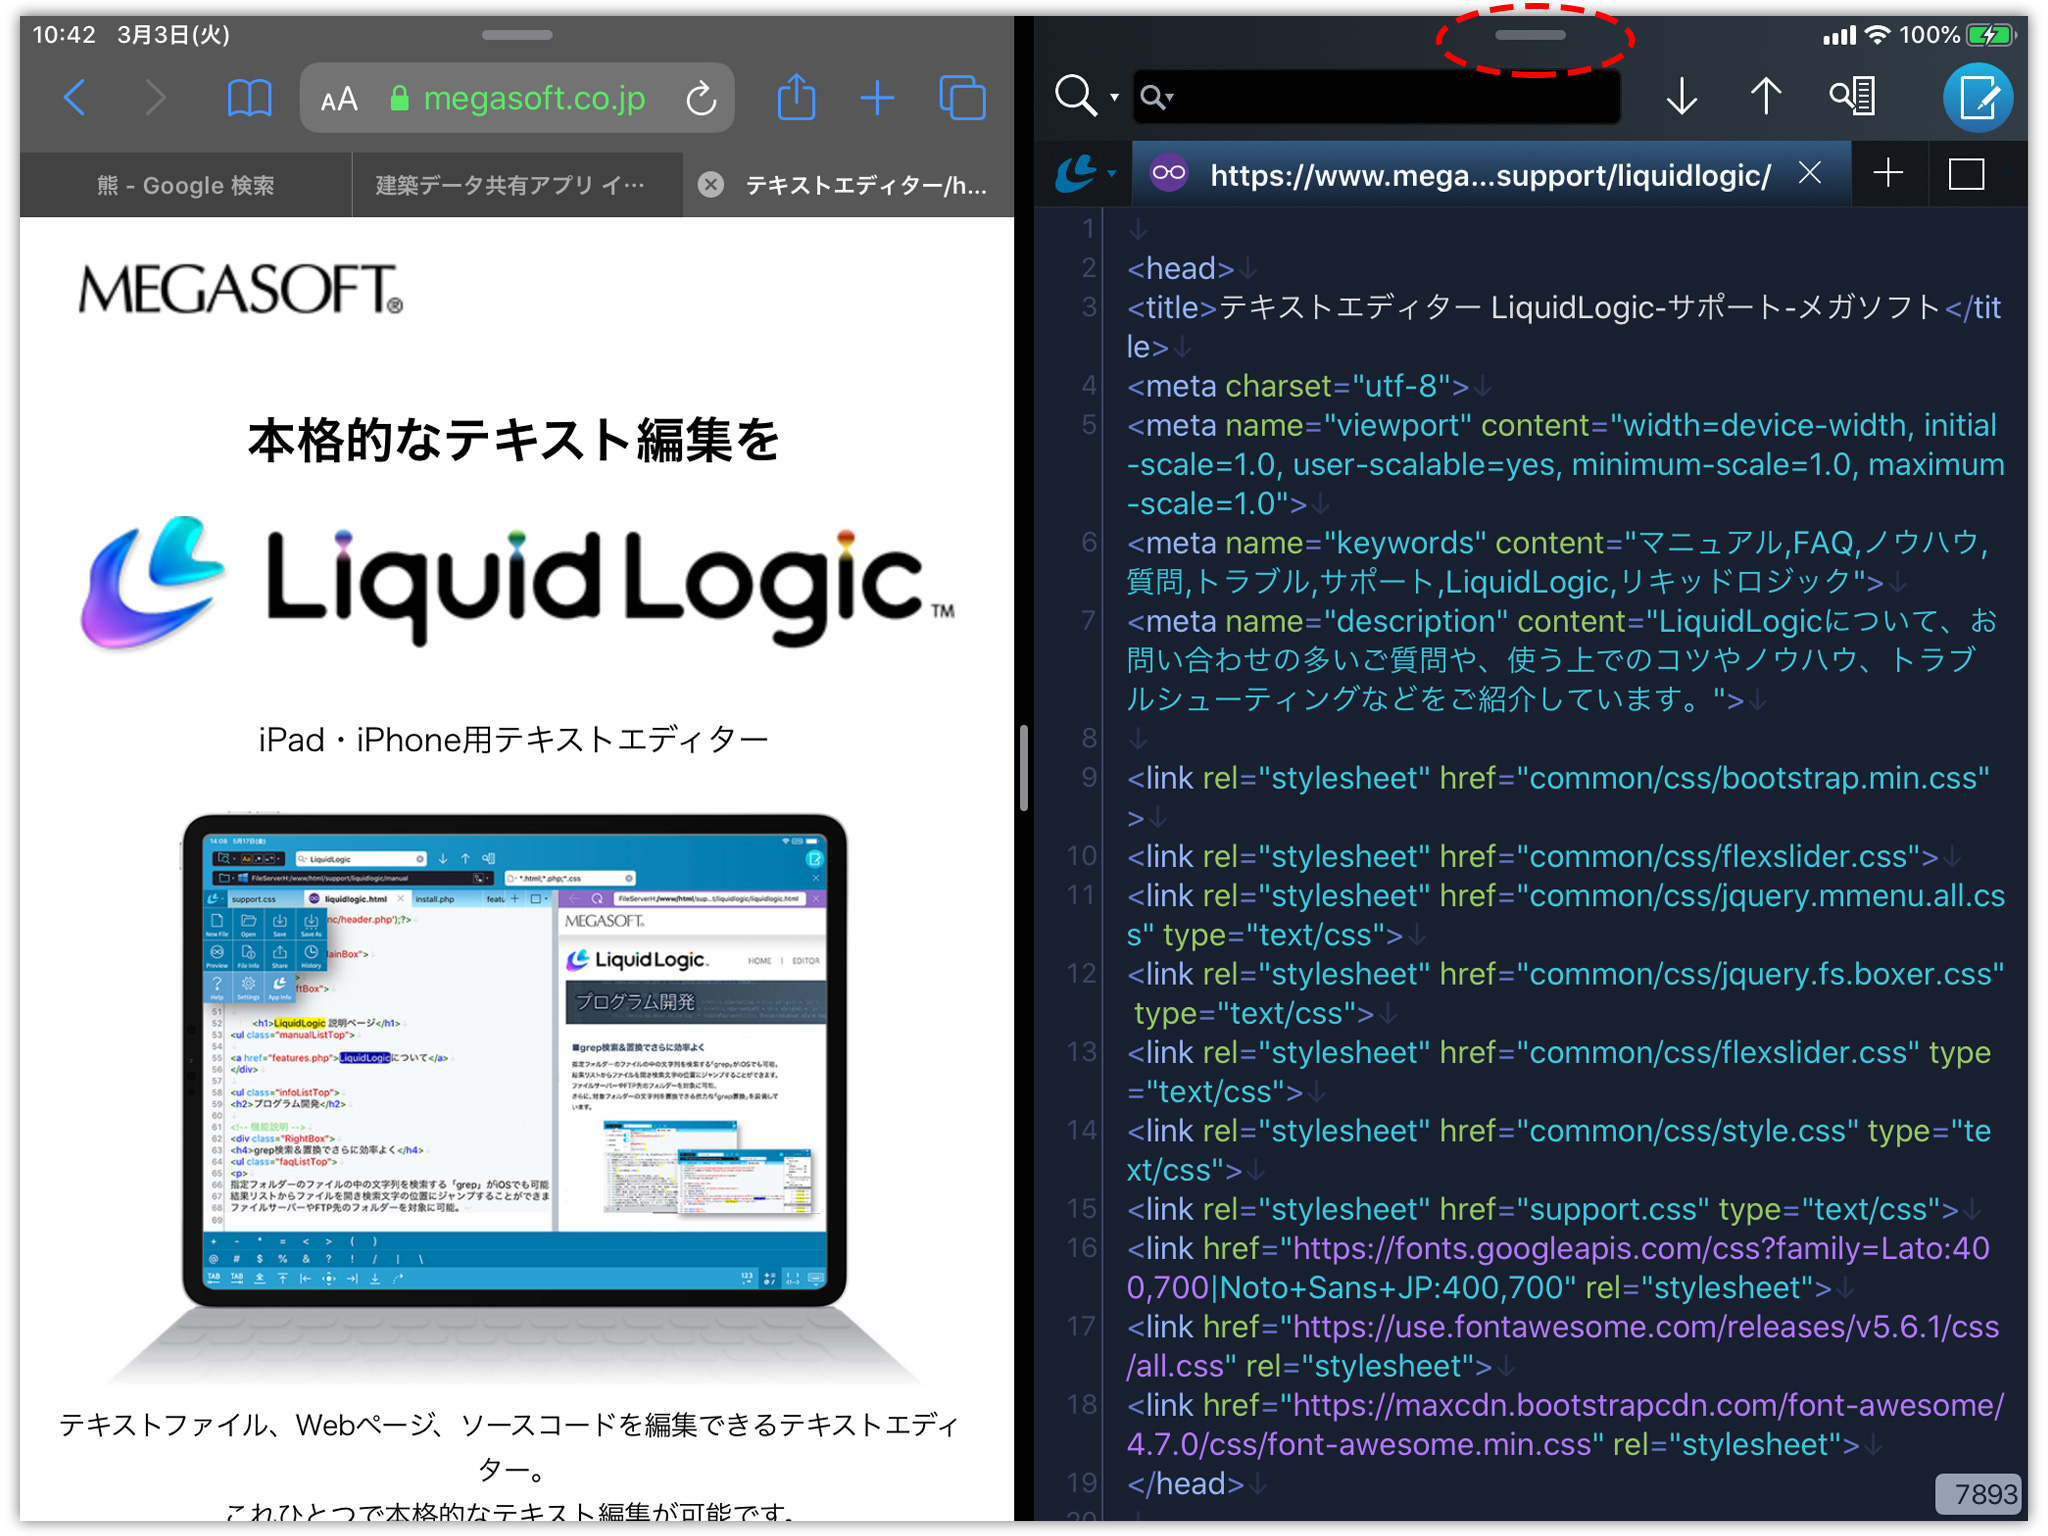Toggle the preview glasses icon on tab

[1169, 174]
